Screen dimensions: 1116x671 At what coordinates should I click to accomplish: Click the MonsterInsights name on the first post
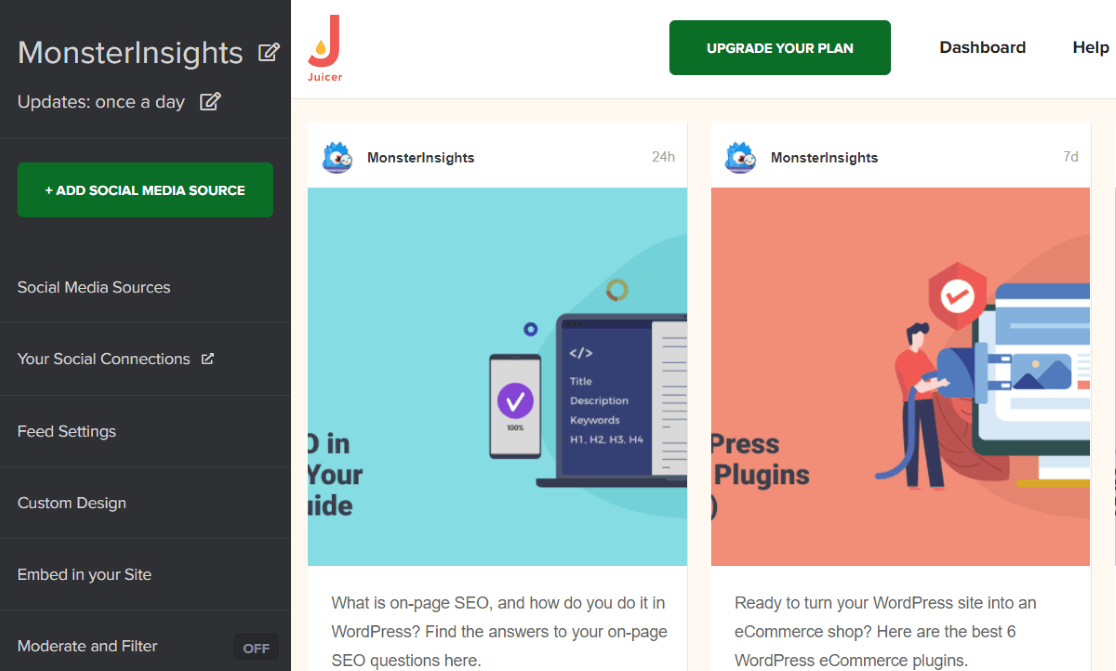click(423, 157)
